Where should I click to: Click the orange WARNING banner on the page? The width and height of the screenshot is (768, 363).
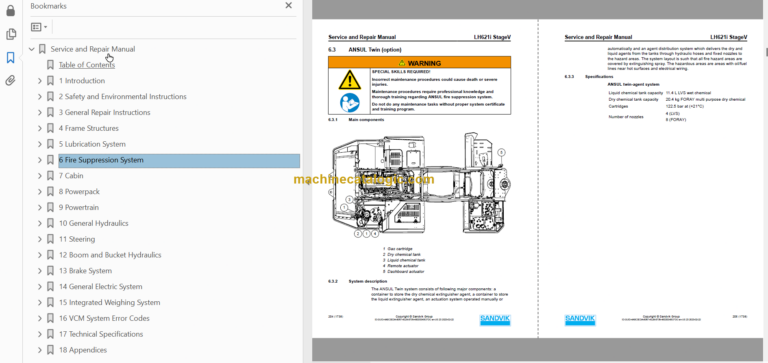click(419, 63)
